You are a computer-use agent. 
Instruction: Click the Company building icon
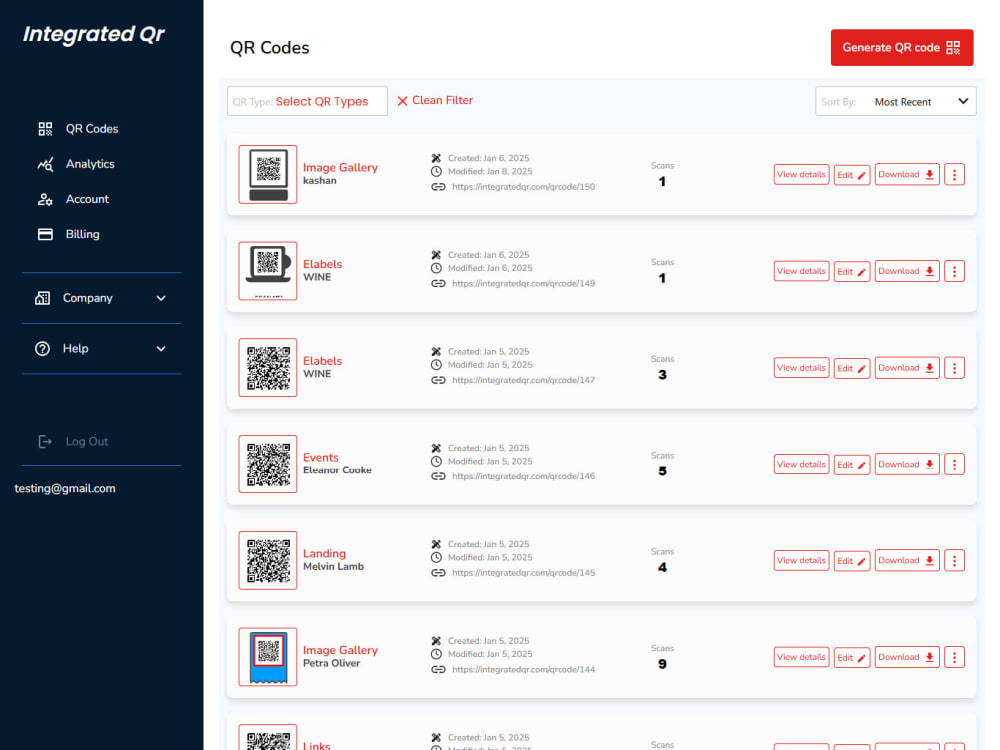[x=42, y=298]
